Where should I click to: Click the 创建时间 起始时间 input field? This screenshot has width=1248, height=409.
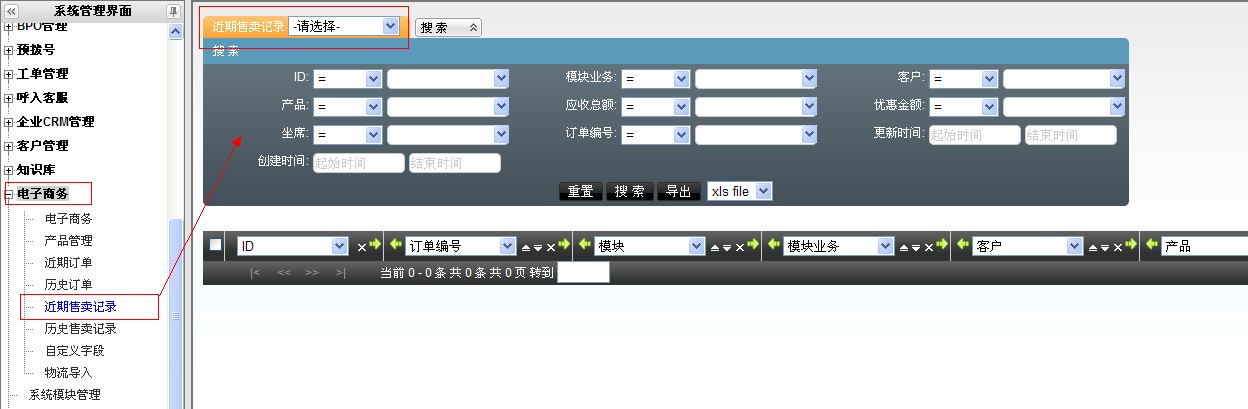click(358, 163)
